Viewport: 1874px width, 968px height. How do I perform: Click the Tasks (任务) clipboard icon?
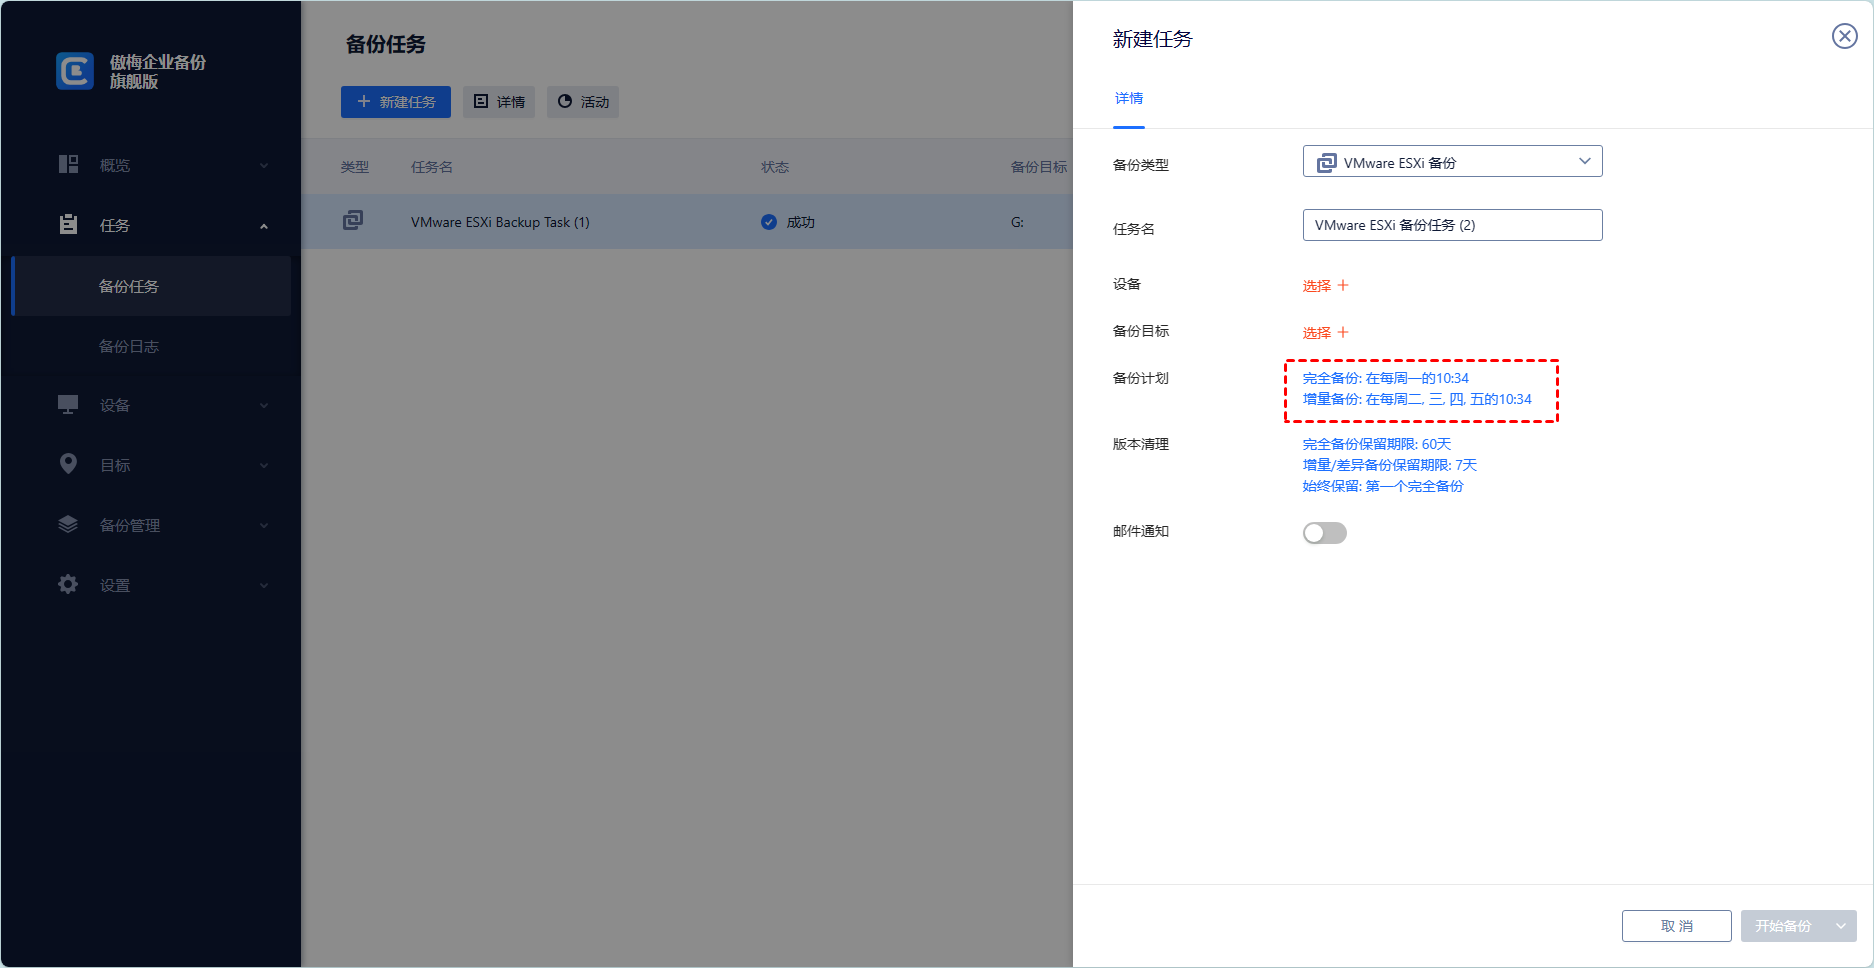coord(68,225)
